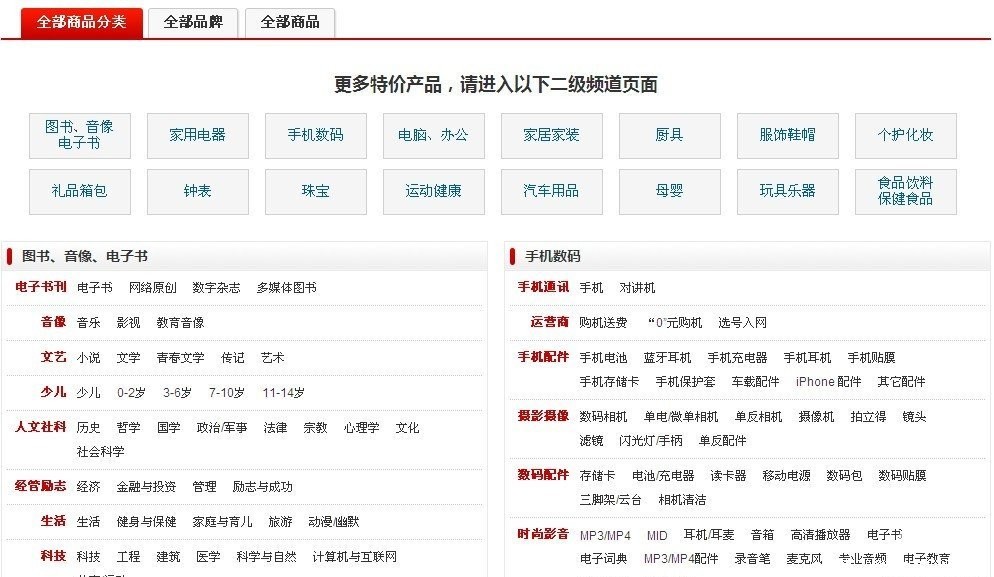Switch to the 全部品牌 tab

click(x=193, y=22)
